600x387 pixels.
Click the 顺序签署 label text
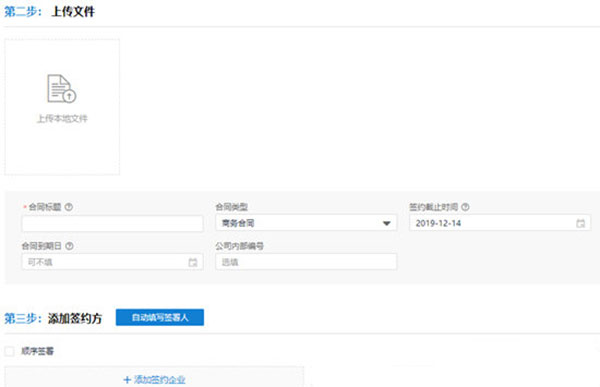pyautogui.click(x=38, y=351)
